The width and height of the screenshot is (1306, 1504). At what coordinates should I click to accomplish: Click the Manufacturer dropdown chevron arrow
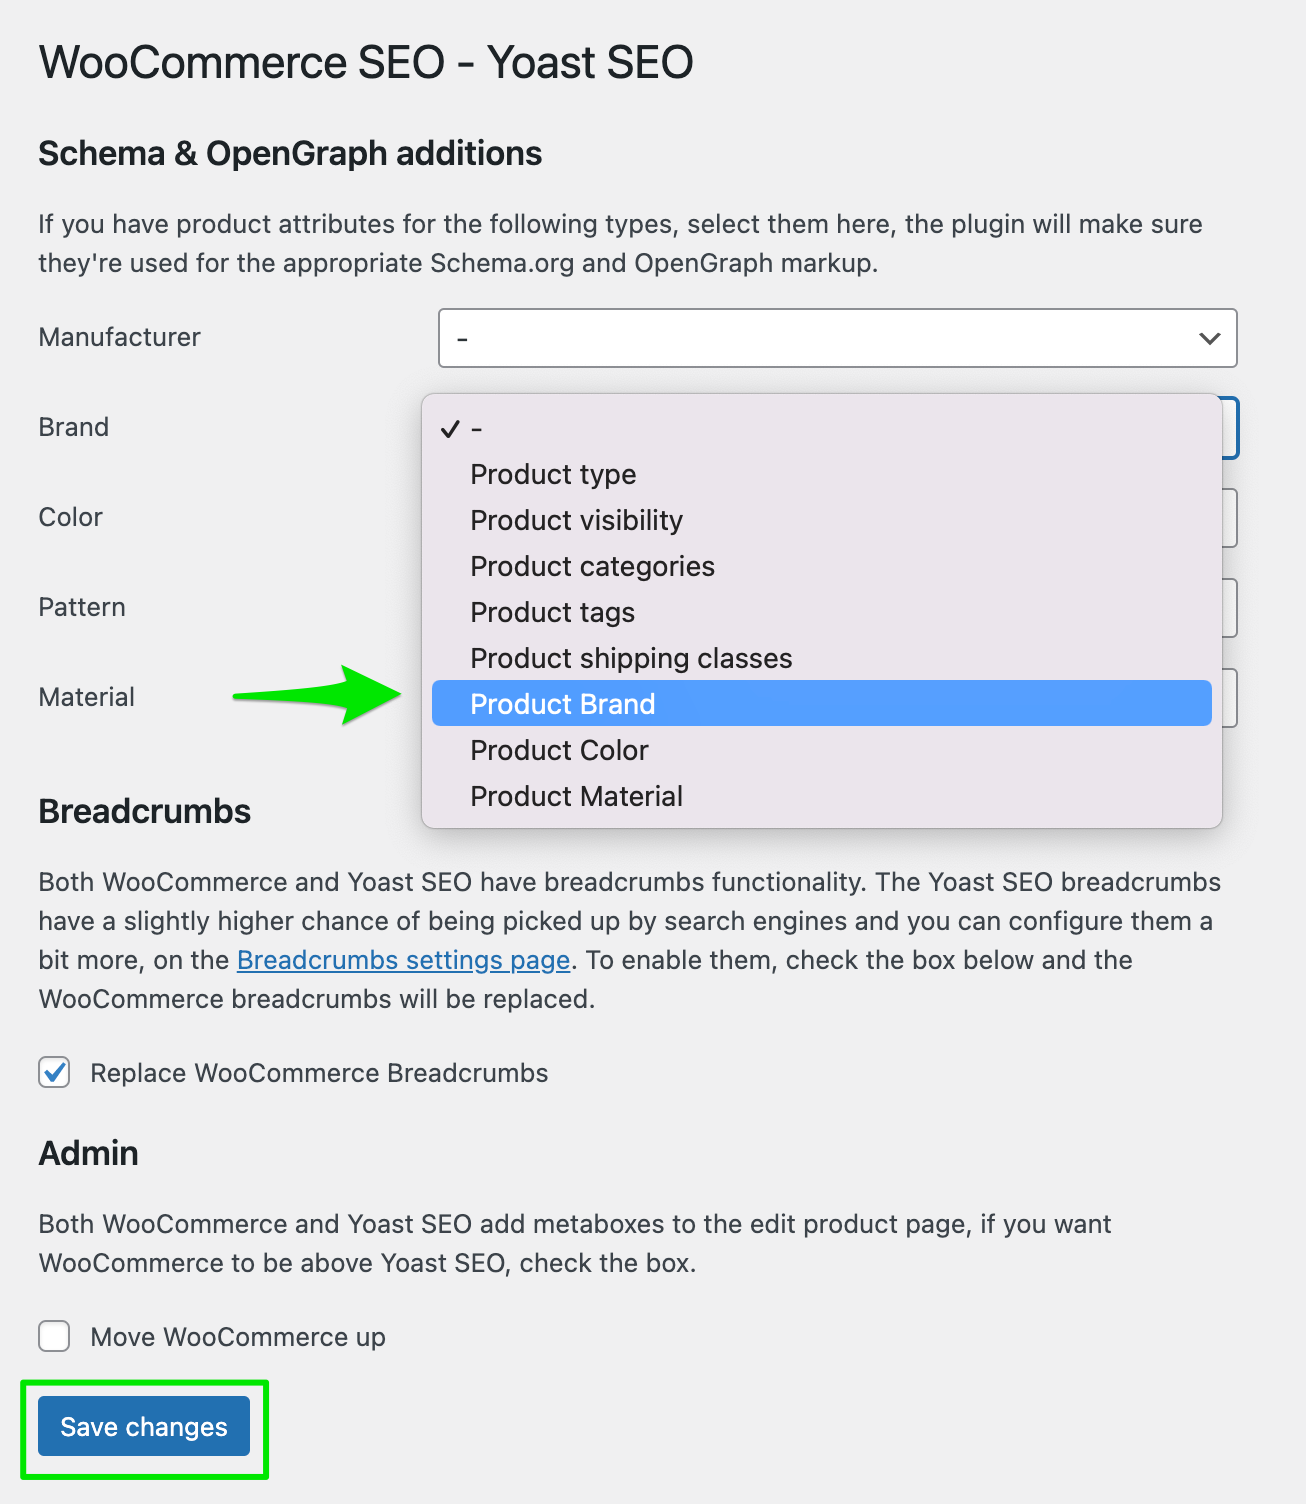pos(1208,338)
